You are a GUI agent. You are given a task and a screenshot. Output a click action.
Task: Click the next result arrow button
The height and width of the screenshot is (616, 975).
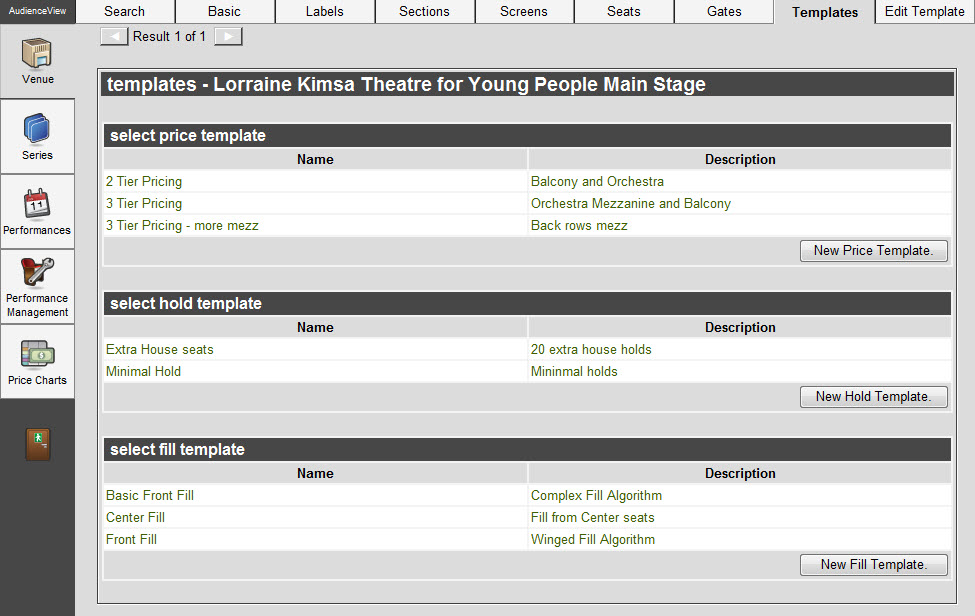click(x=228, y=37)
